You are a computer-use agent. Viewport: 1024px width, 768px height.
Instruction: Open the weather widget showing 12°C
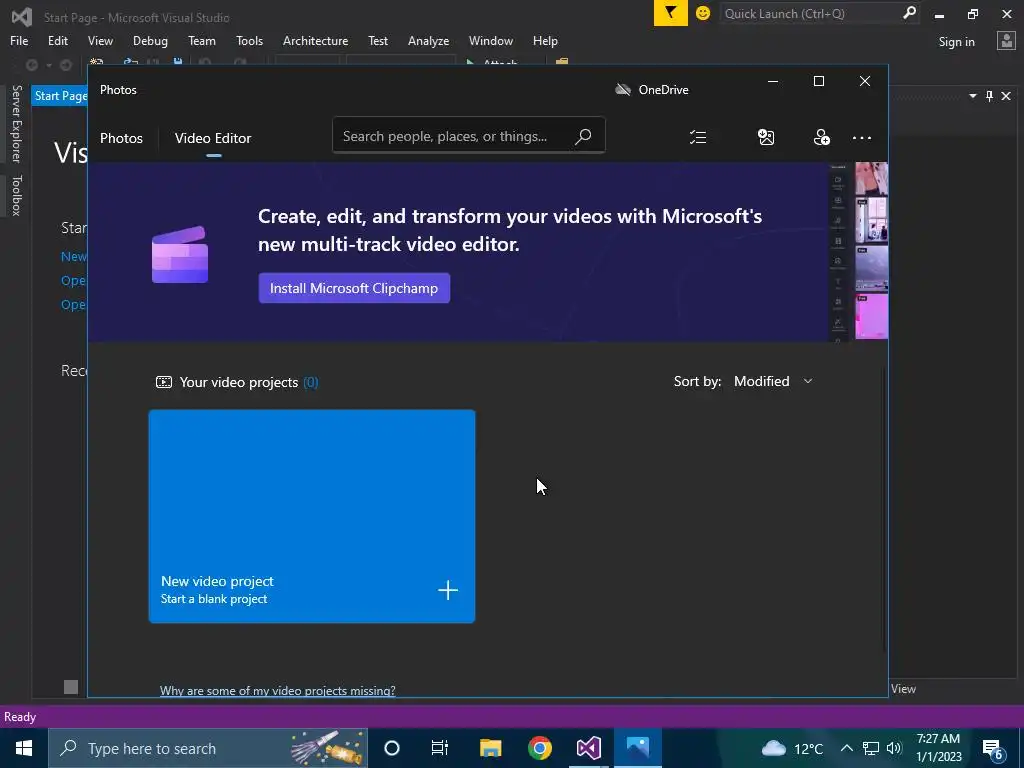click(x=792, y=748)
